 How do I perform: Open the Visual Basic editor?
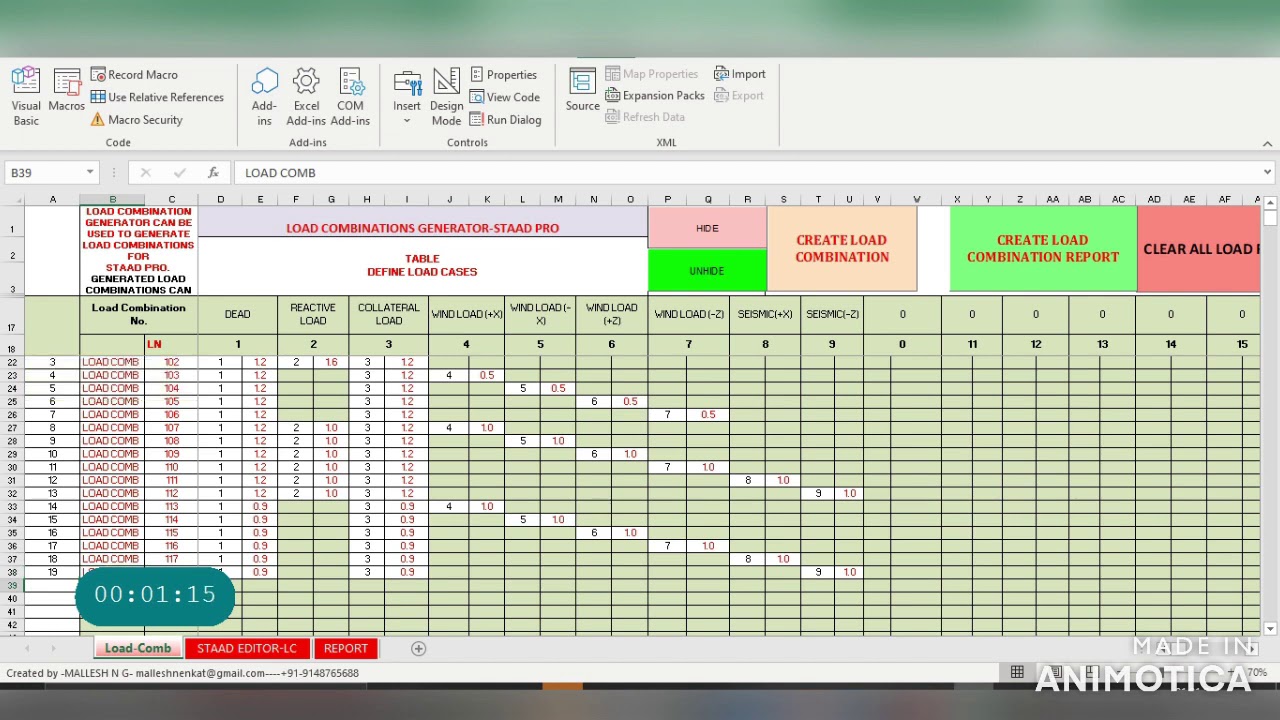[26, 97]
